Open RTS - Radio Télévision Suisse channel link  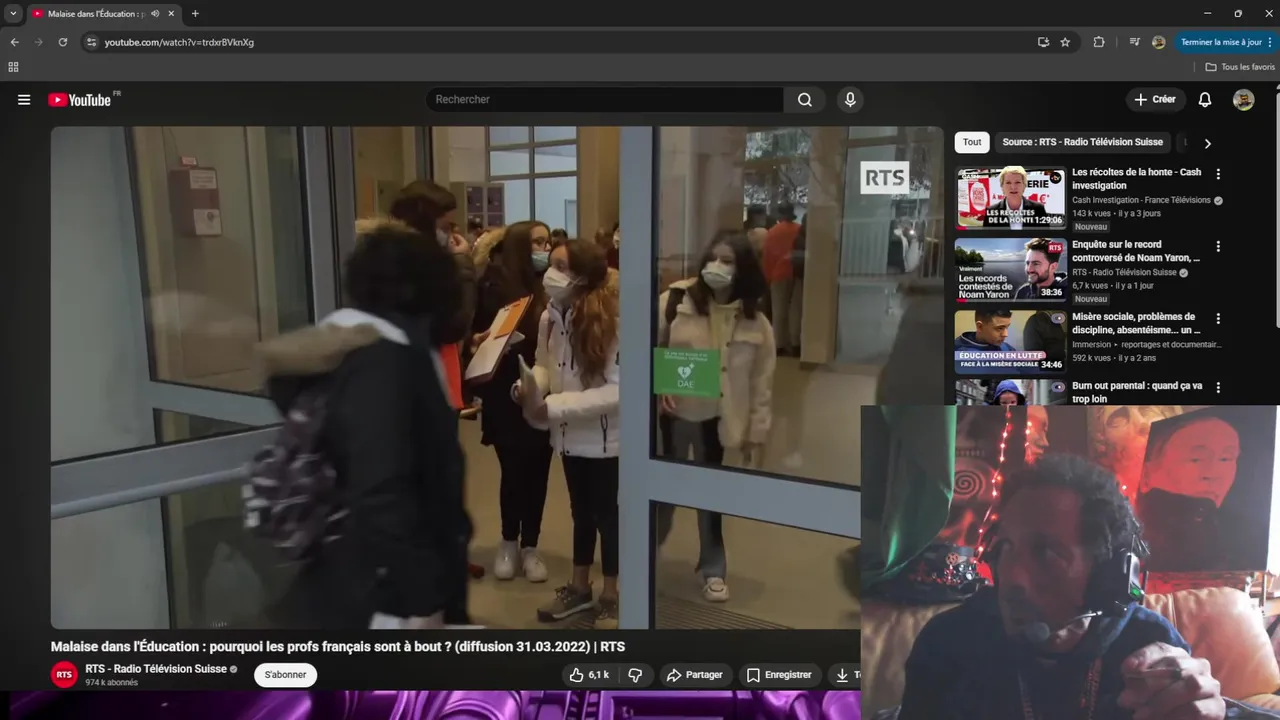[156, 669]
